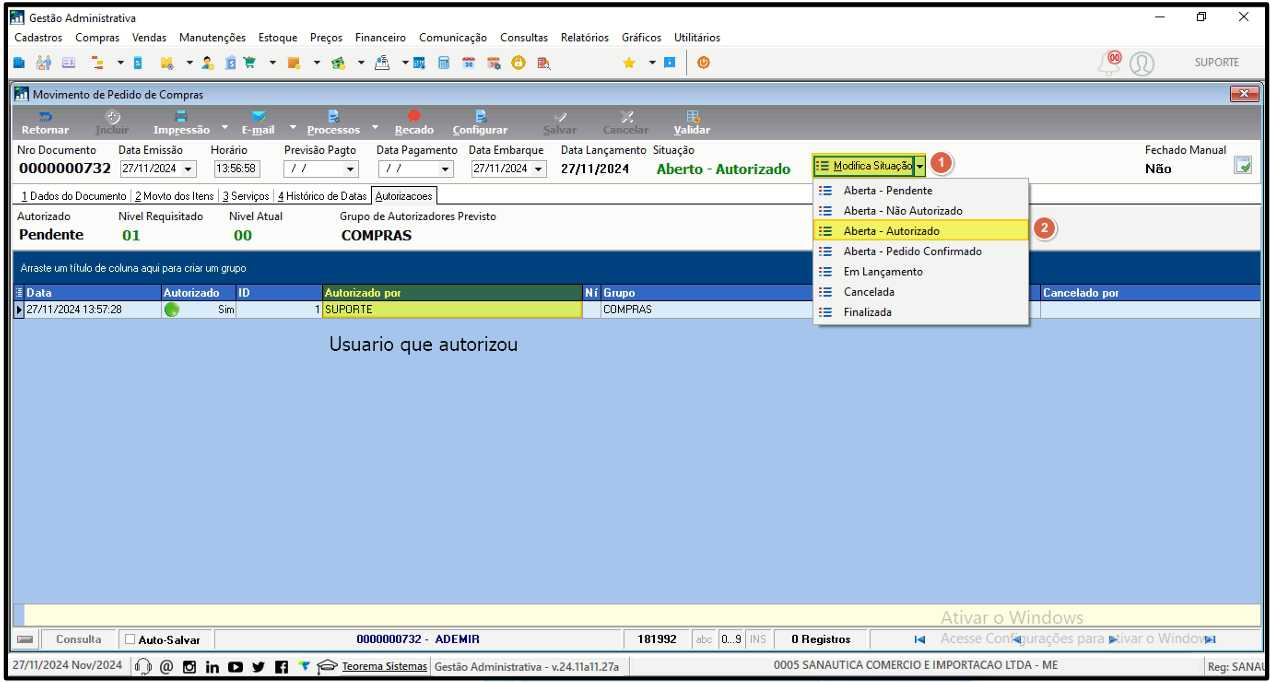Expand the Impressão dropdown arrow
The width and height of the screenshot is (1270, 682).
(224, 127)
